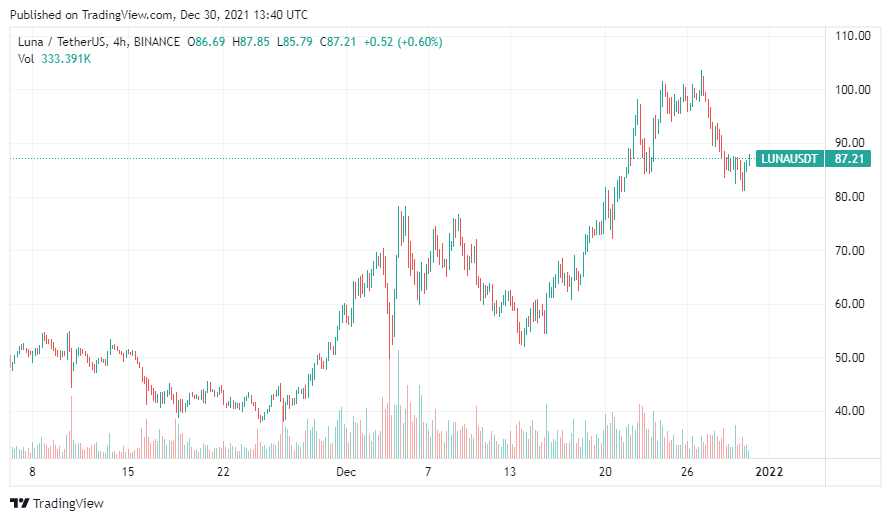Click the 60.00 price axis label
This screenshot has height=521, width=891.
pos(850,304)
